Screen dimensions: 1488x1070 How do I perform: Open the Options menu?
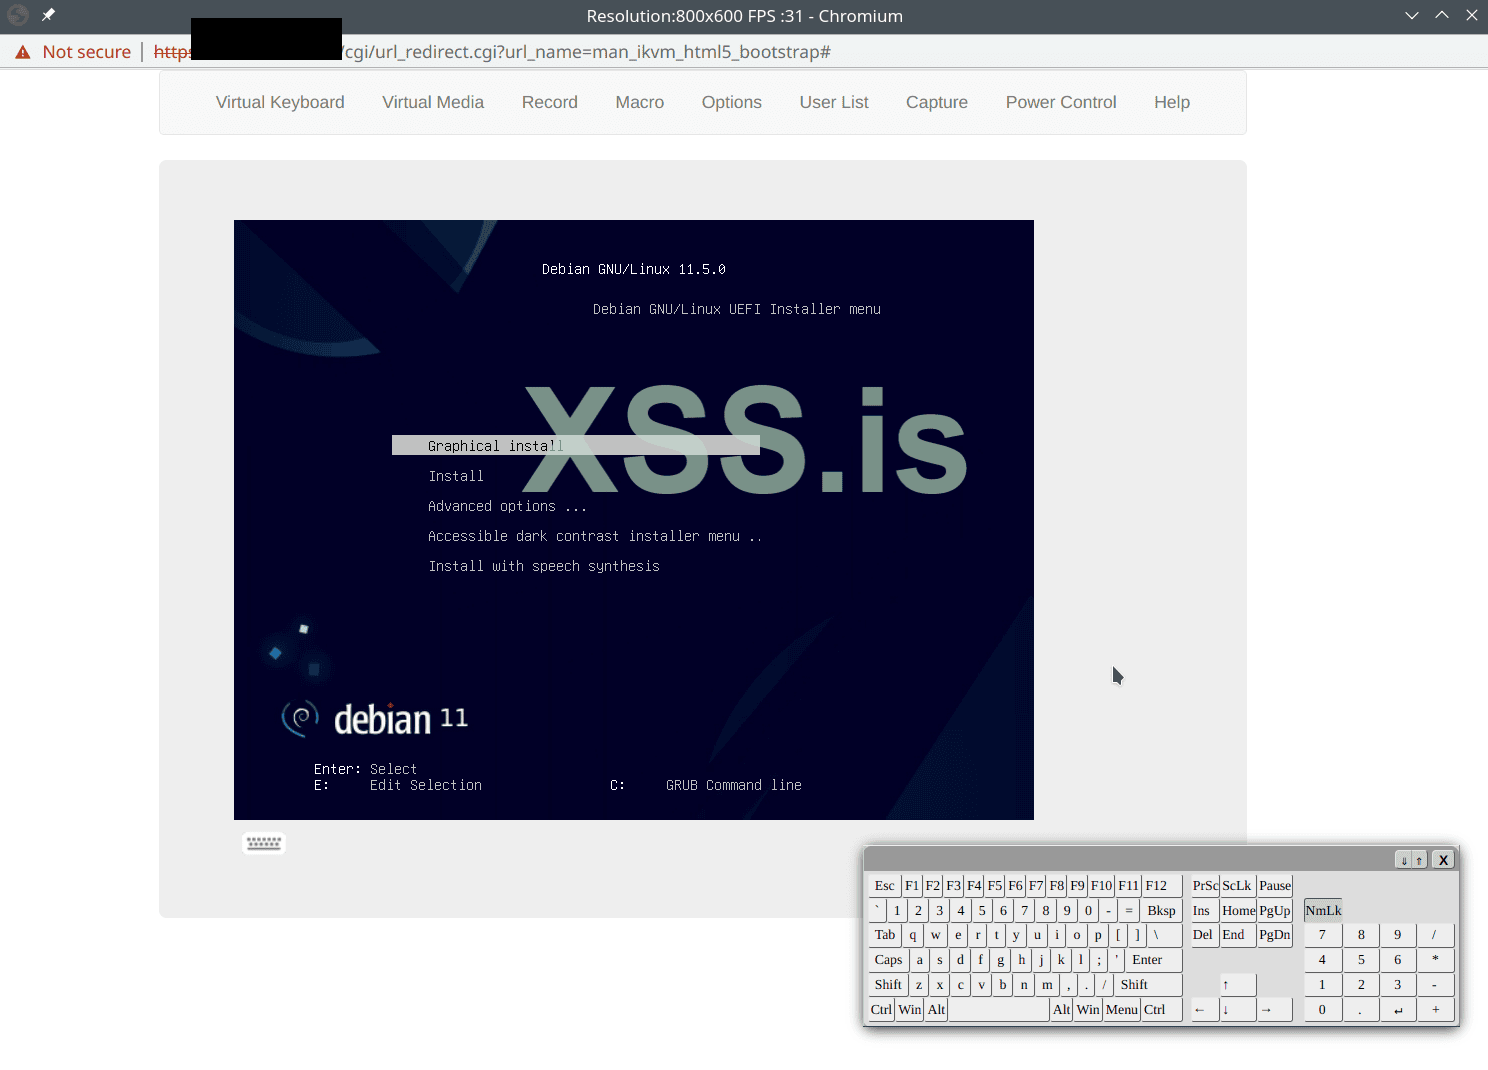(731, 102)
